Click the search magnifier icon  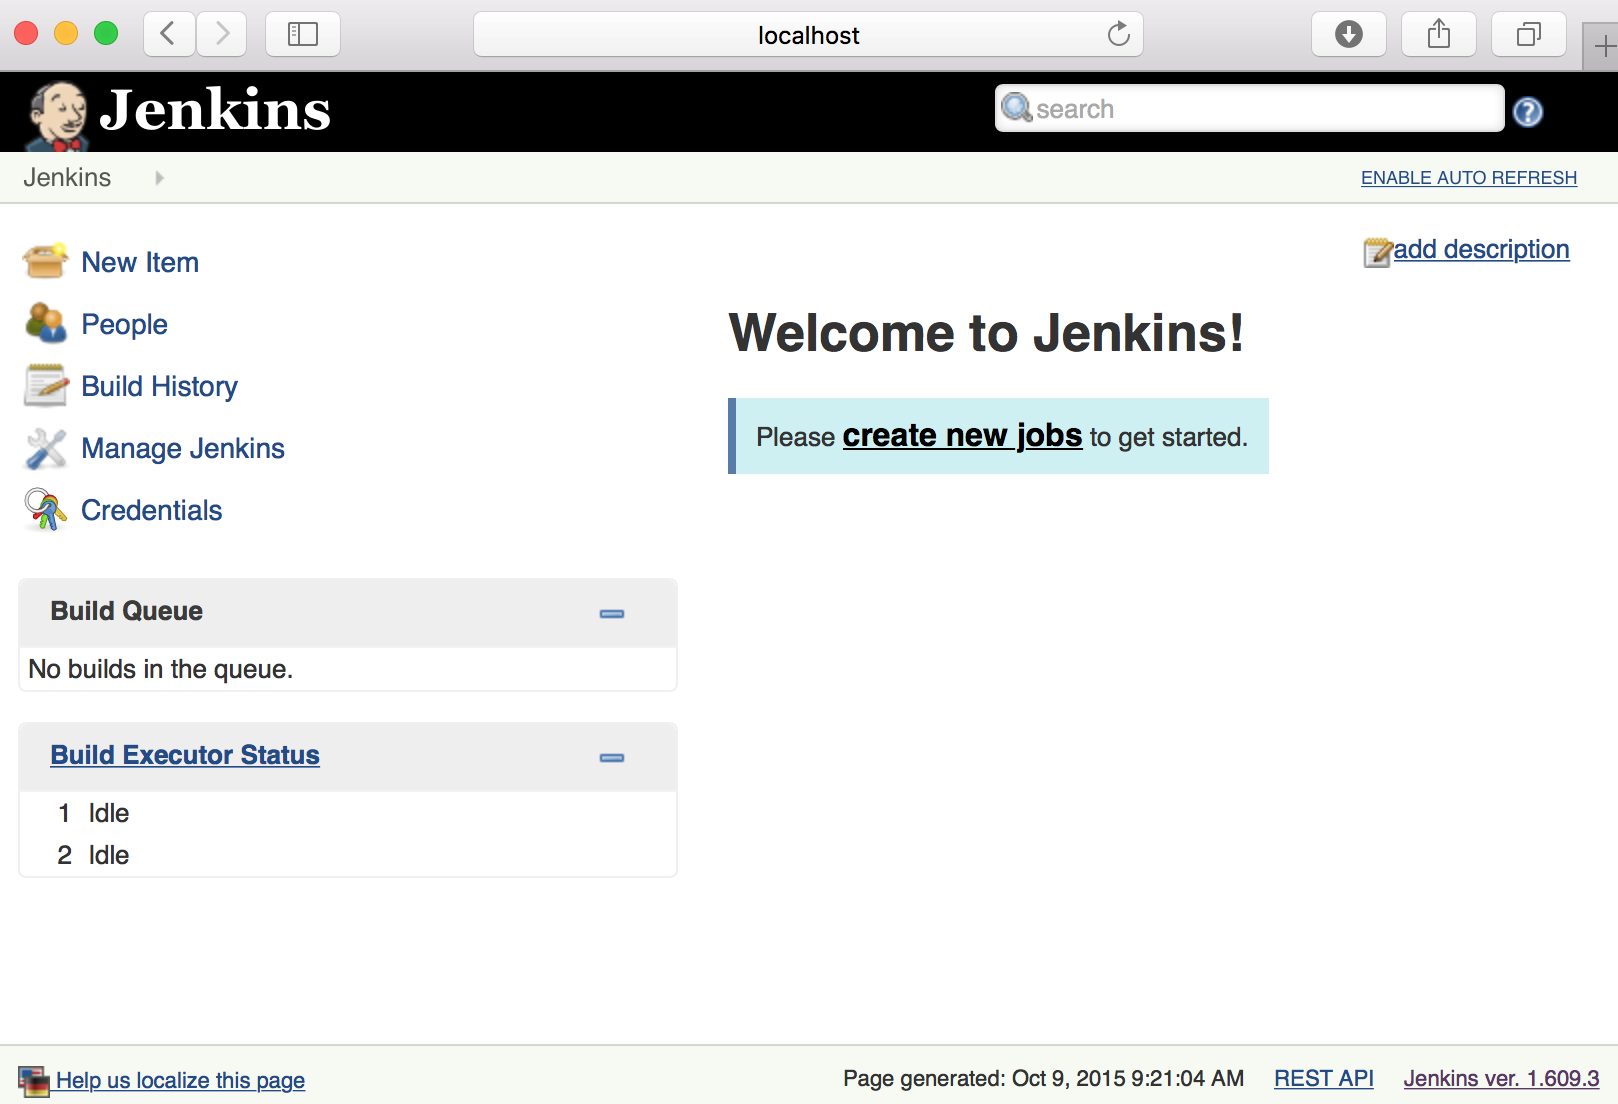(1016, 107)
